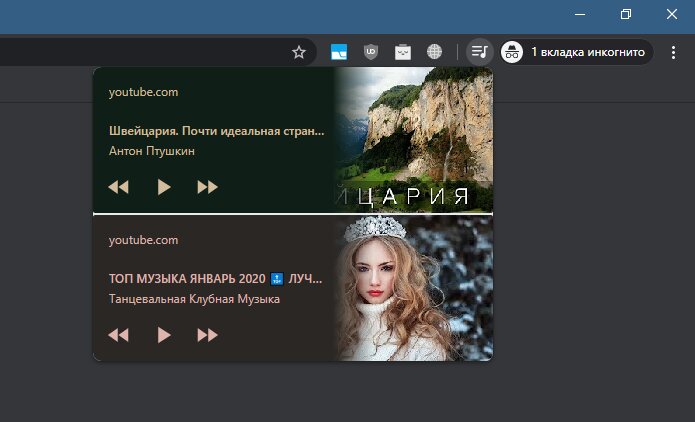Rewind the ТОП МУЗЫКА ЯНВАРЬ 2020 track
This screenshot has height=422, width=695.
click(x=118, y=335)
